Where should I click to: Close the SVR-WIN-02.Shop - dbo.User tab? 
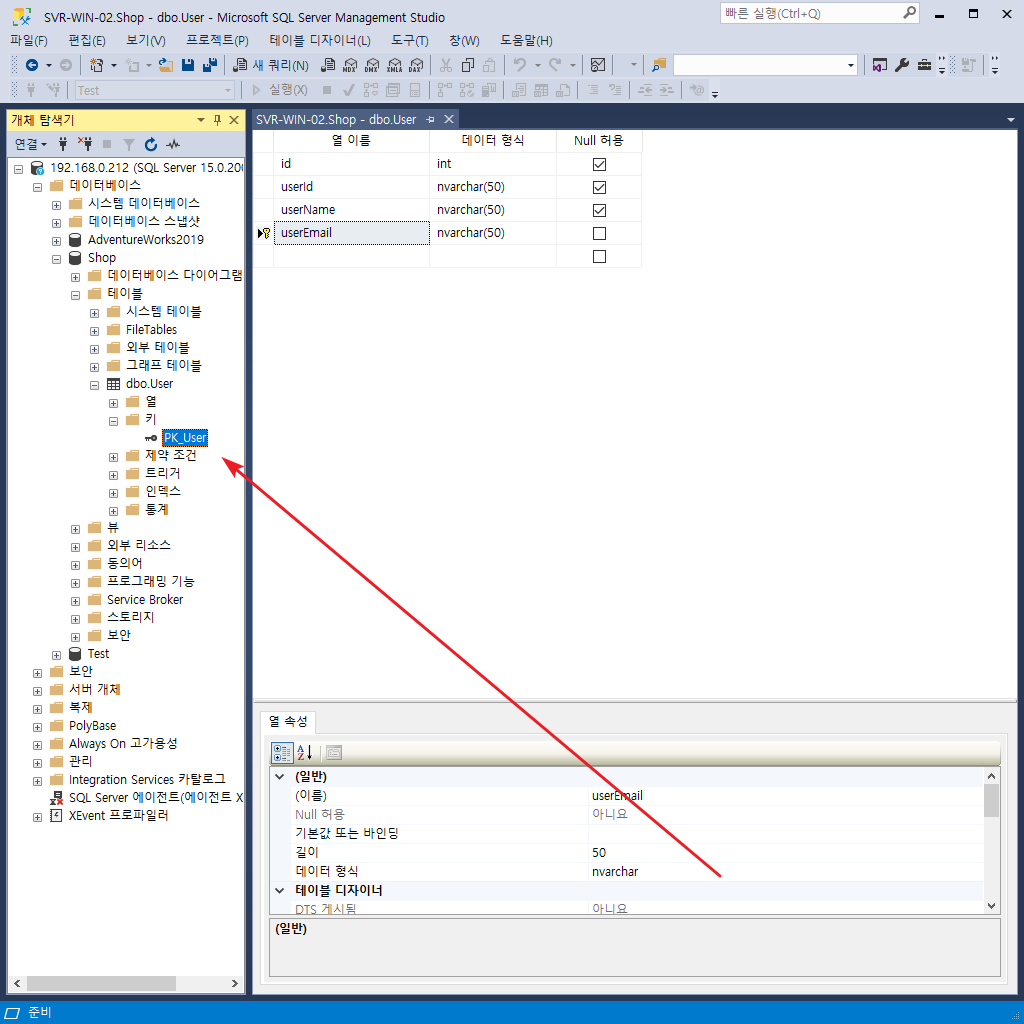pos(449,120)
